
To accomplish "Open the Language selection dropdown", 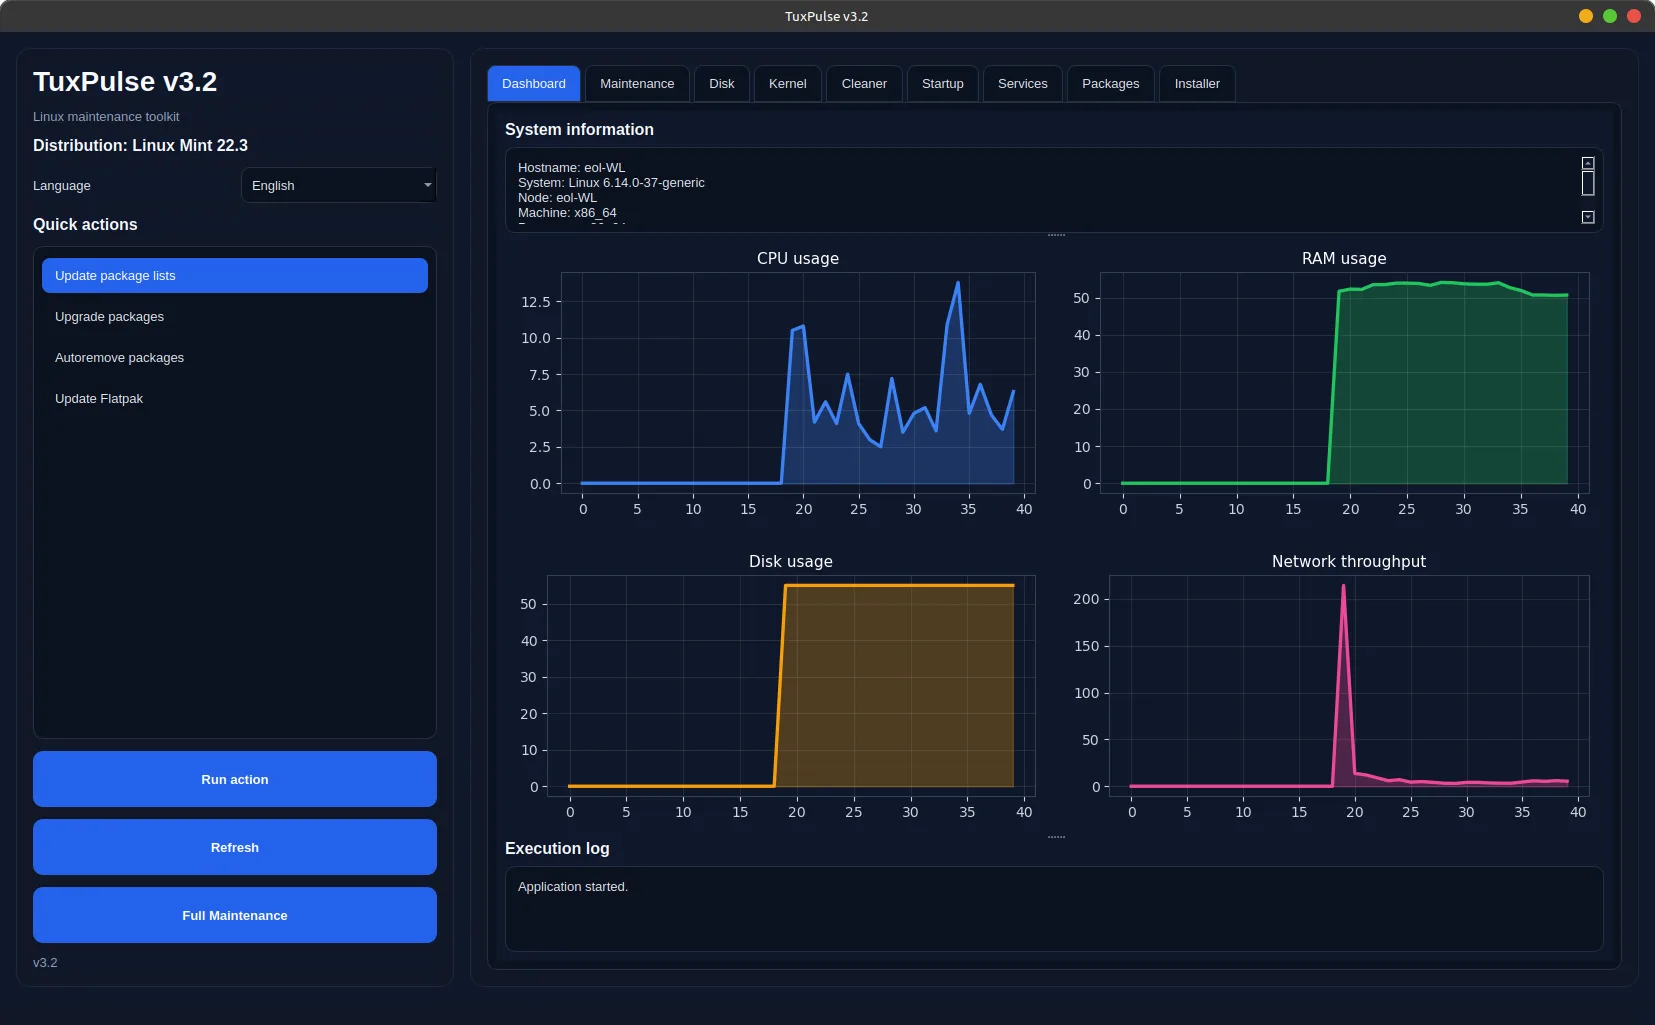I will (338, 185).
